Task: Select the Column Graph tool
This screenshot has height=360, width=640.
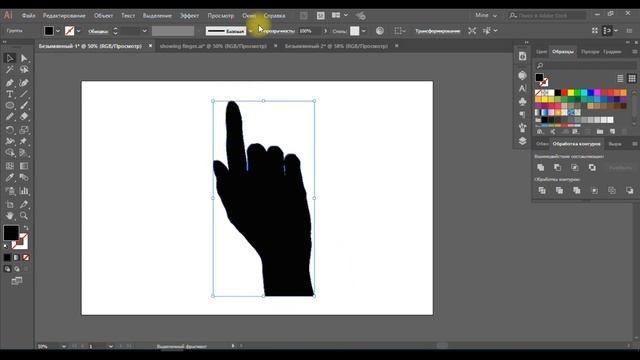Action: click(x=24, y=191)
